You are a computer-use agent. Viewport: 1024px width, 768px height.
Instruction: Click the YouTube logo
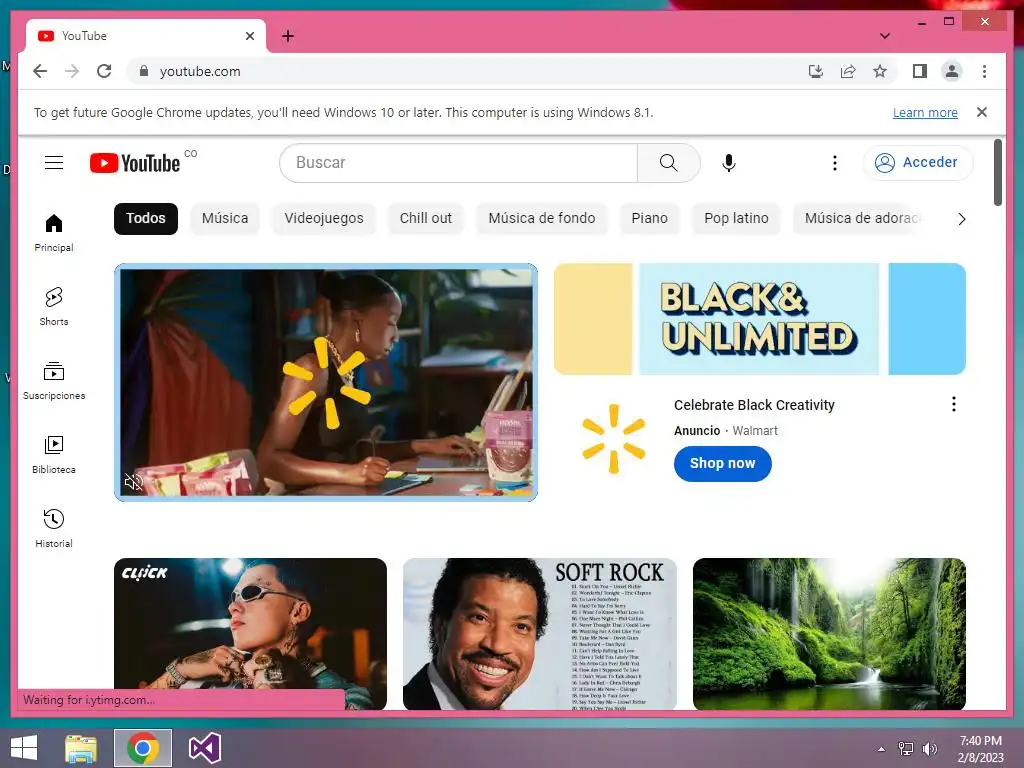coord(135,163)
